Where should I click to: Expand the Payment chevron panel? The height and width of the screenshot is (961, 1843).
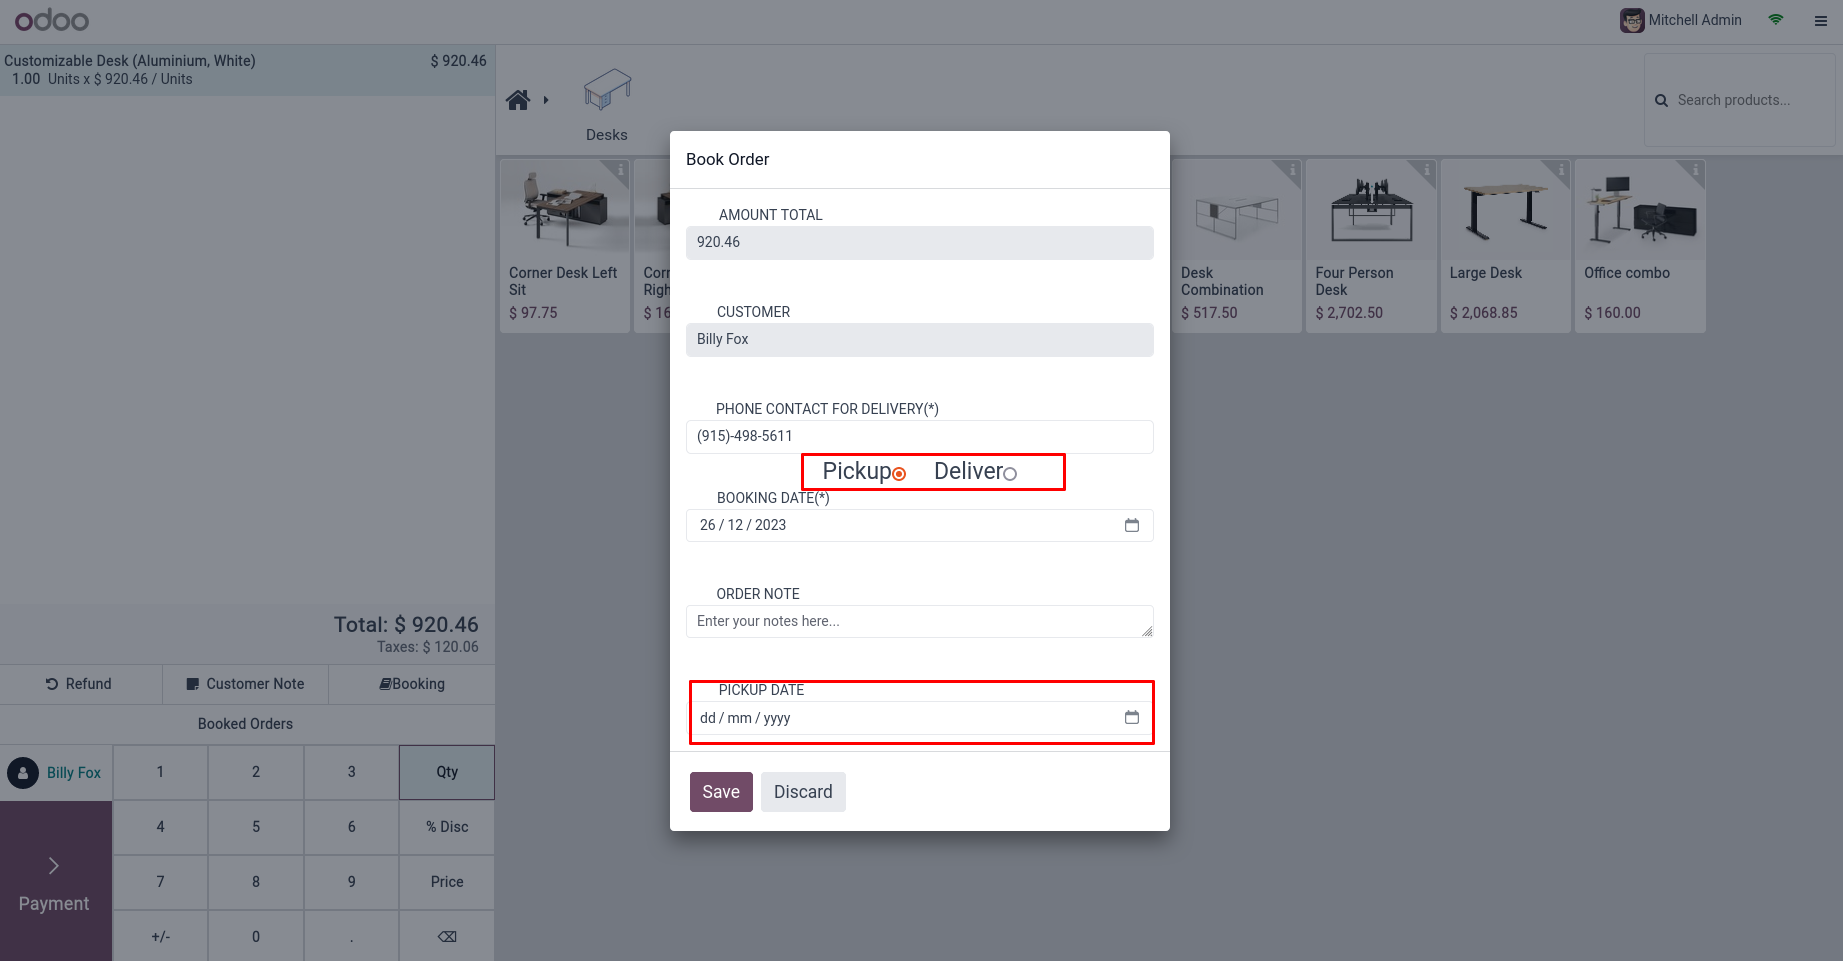(x=55, y=866)
